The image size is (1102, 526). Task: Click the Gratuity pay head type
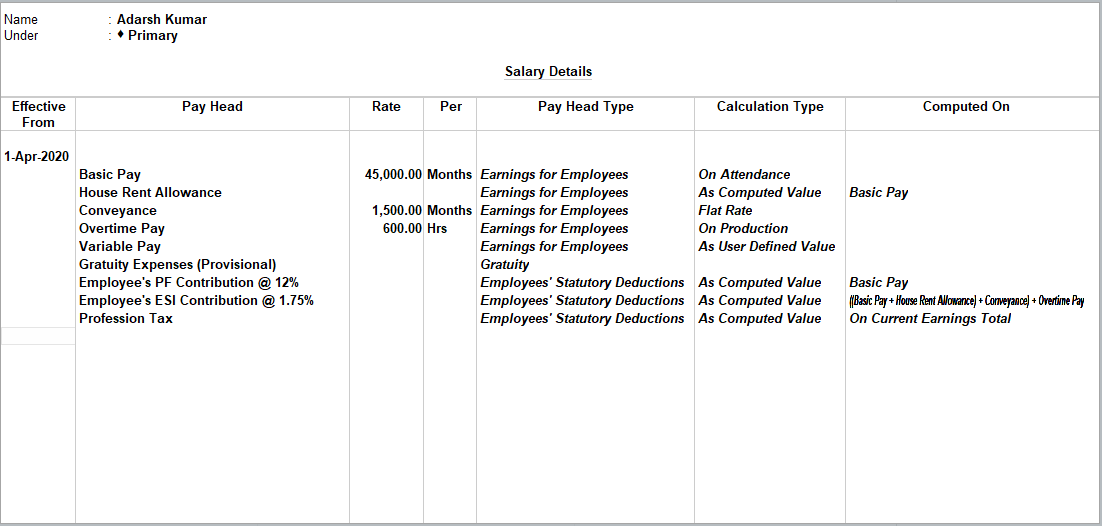tap(505, 264)
